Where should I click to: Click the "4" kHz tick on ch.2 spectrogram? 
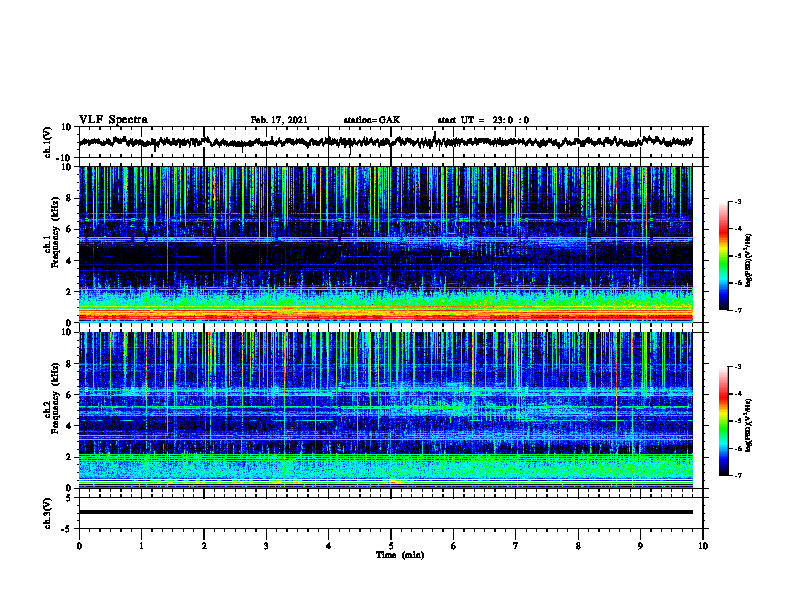click(70, 426)
